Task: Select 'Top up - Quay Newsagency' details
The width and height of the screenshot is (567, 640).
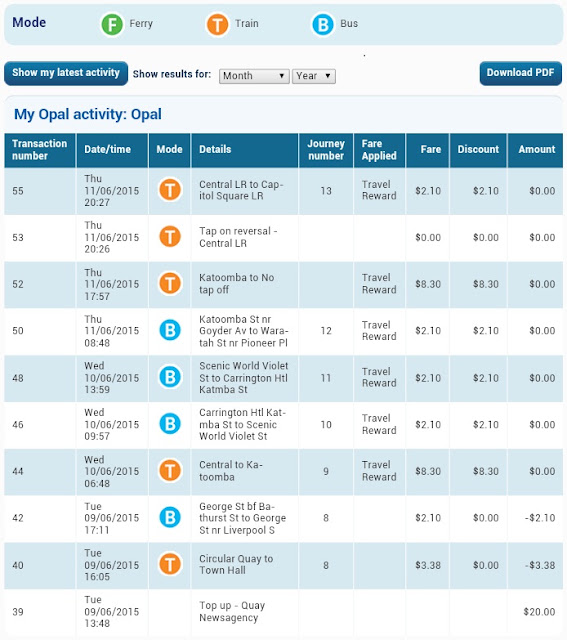Action: pos(232,611)
